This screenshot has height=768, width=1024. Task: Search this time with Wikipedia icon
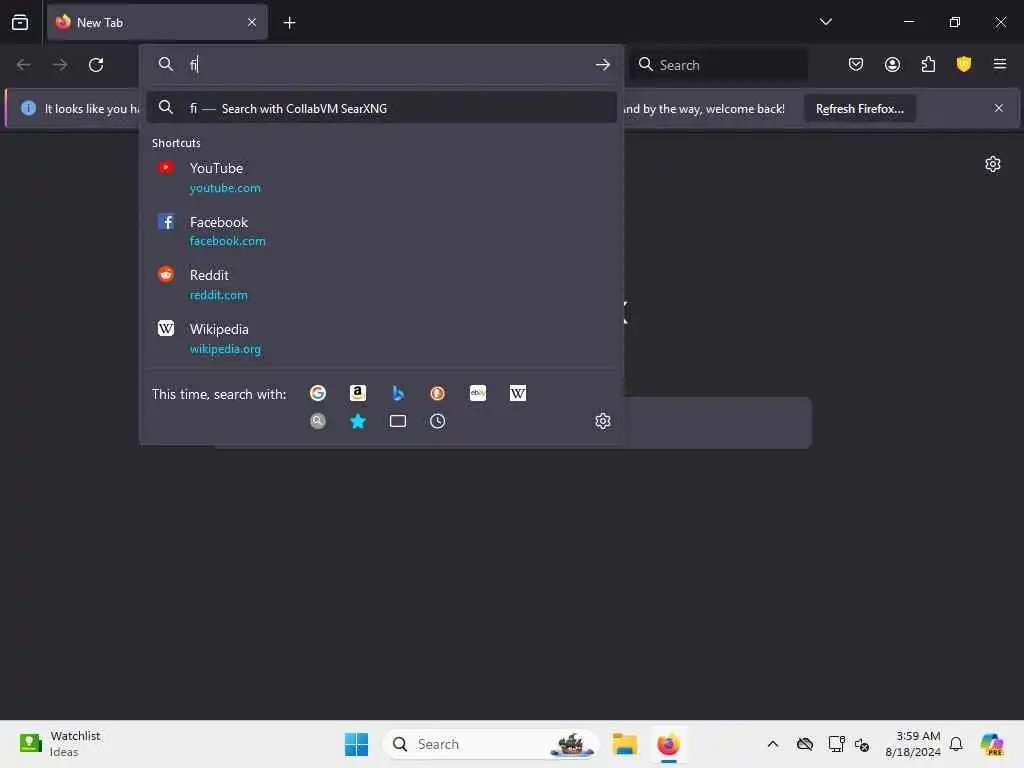(x=518, y=393)
